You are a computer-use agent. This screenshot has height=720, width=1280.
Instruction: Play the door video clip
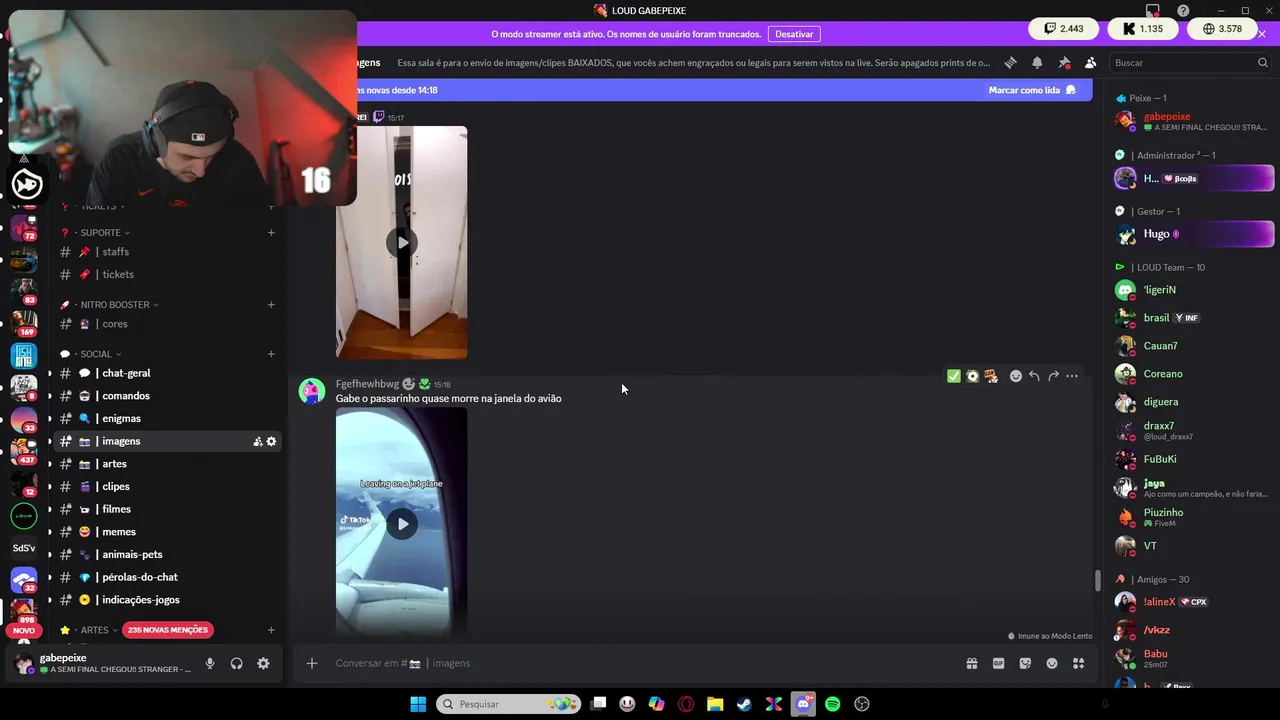coord(402,242)
